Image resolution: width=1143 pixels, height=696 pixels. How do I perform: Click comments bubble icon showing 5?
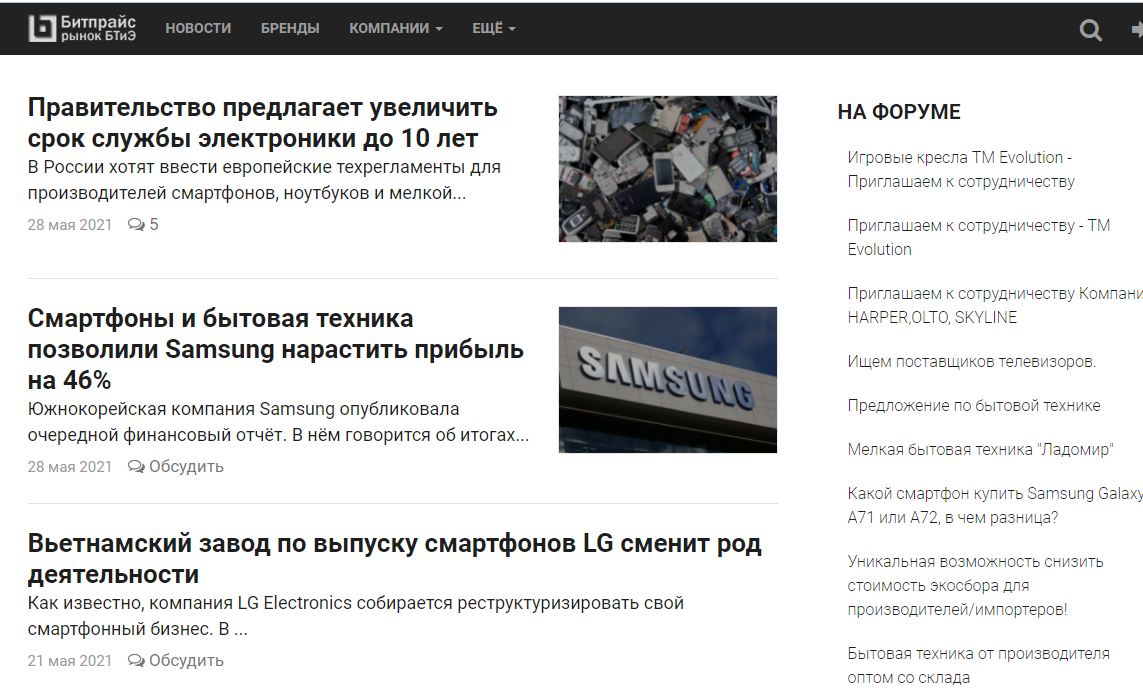[x=136, y=224]
